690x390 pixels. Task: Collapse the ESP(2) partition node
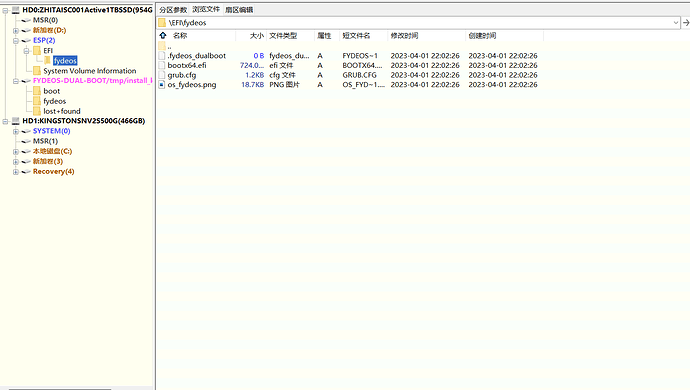click(16, 40)
